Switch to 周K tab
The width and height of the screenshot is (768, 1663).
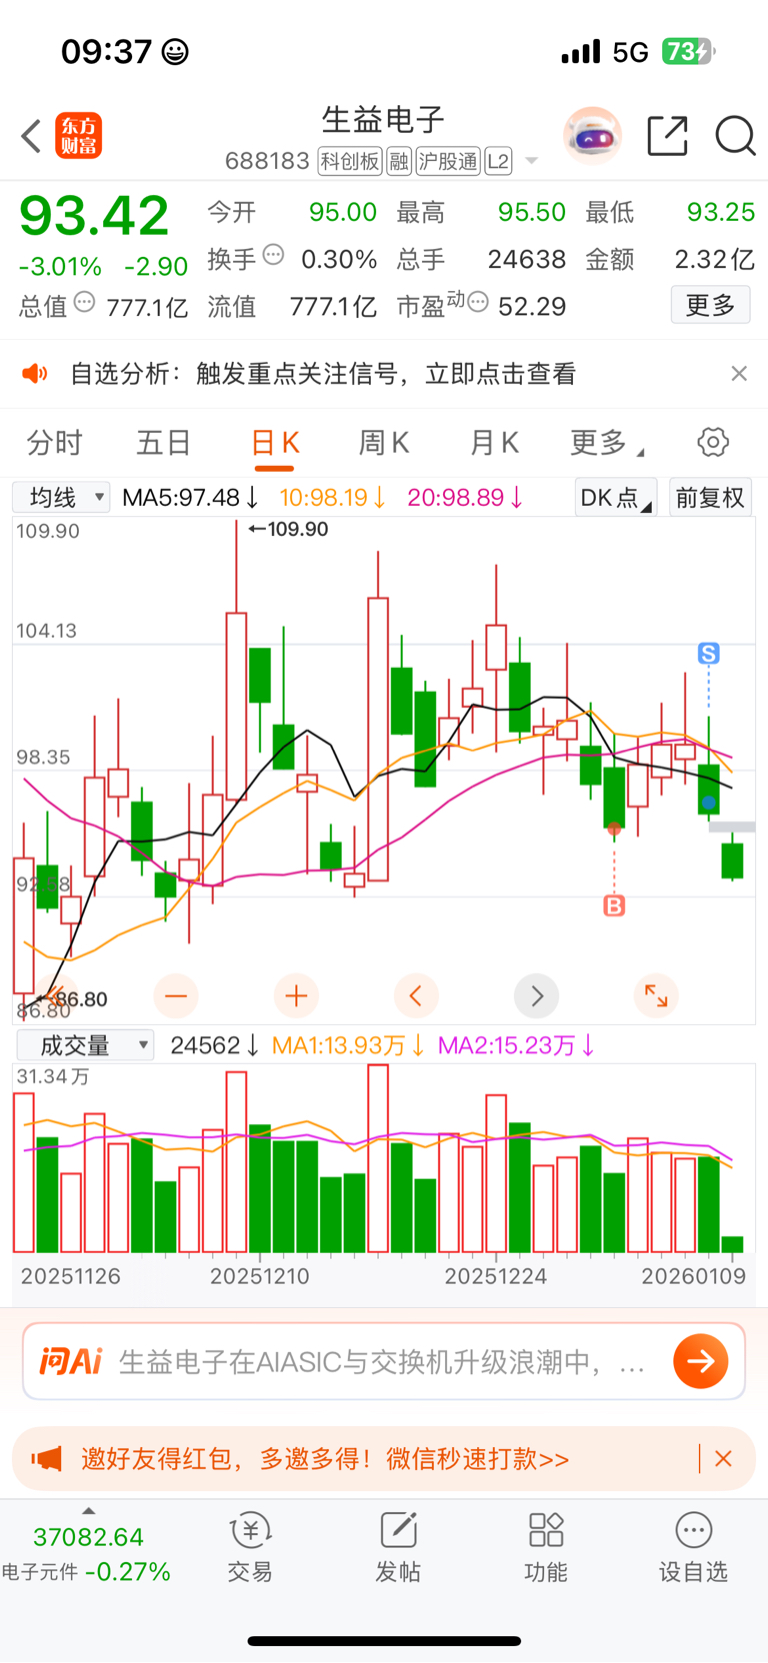384,442
